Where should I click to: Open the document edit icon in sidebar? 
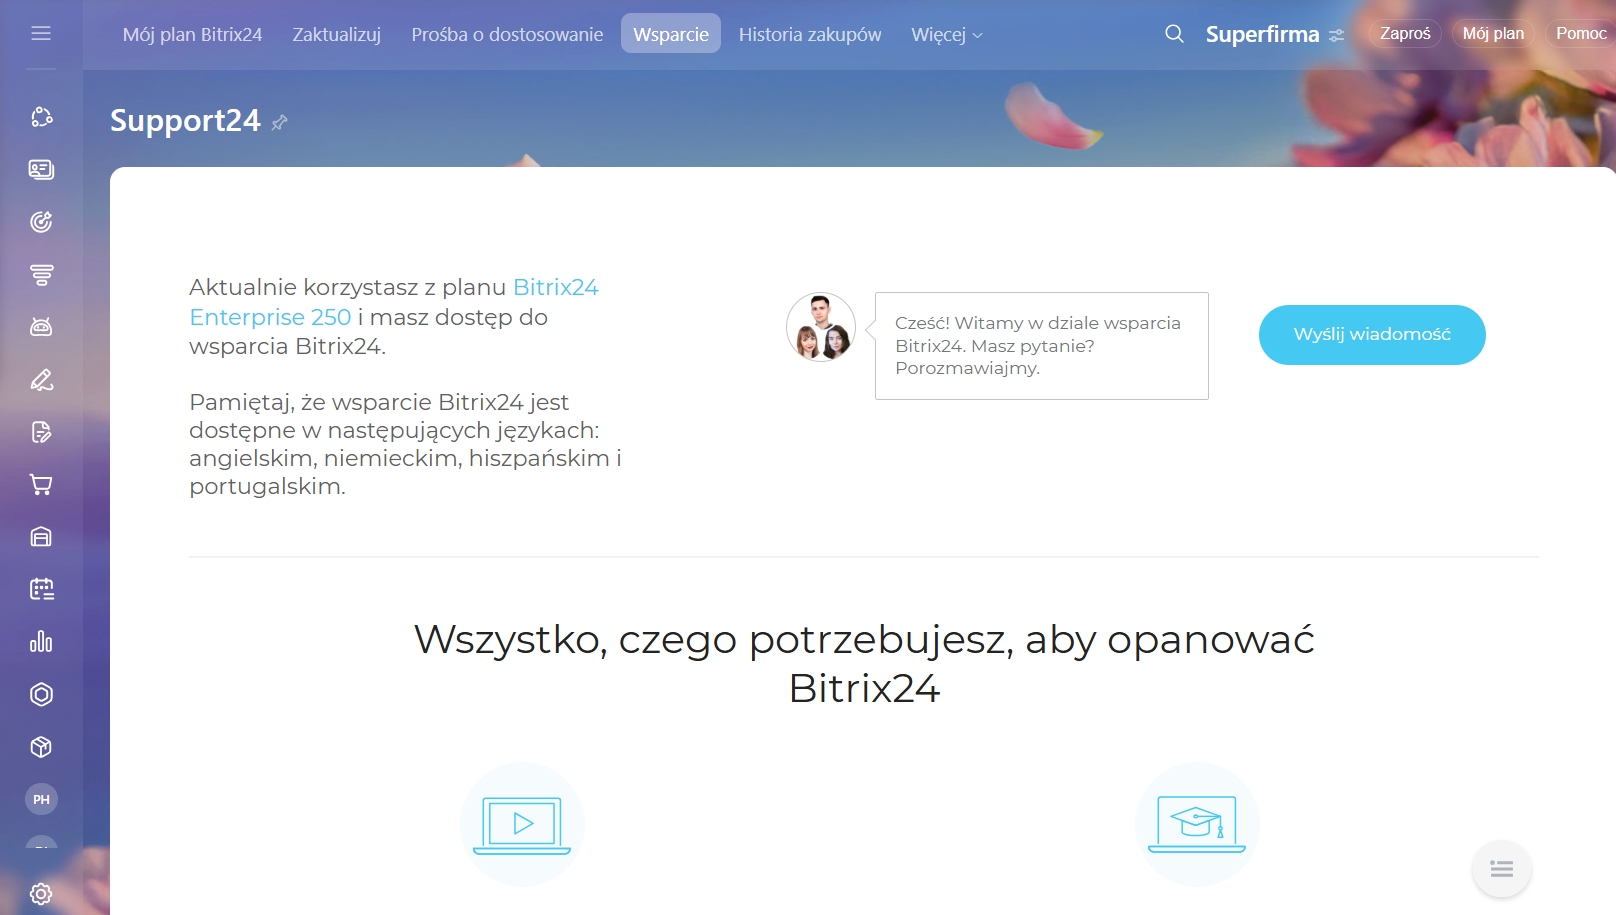pyautogui.click(x=41, y=432)
